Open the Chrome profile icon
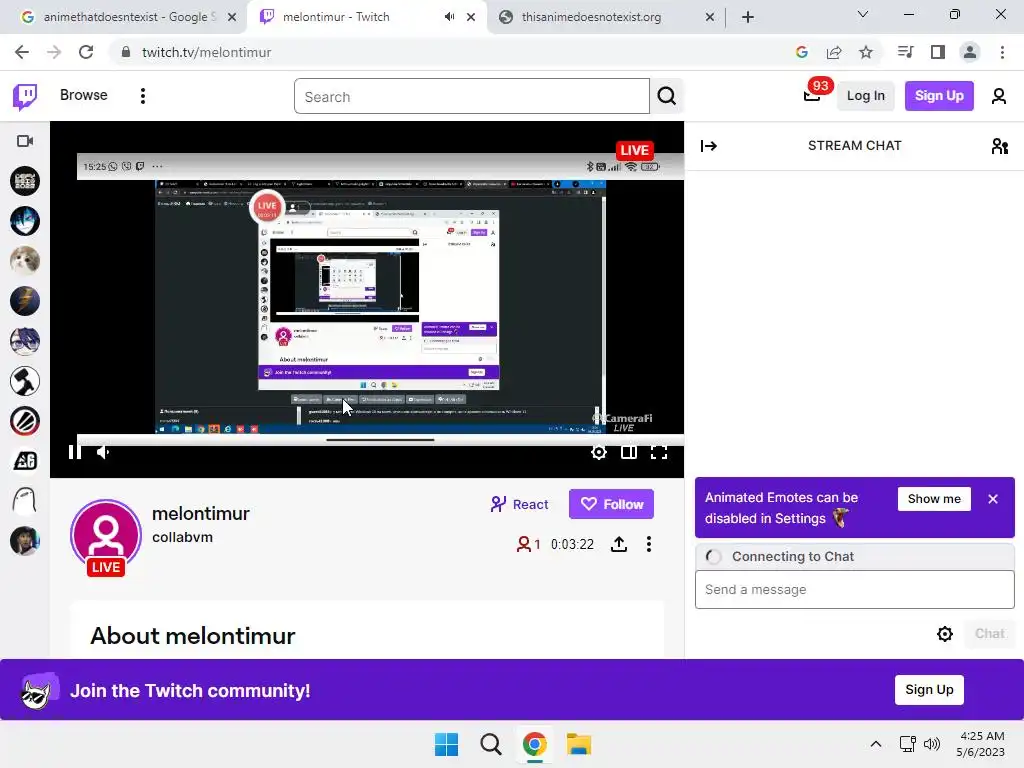Screen dimensions: 1024x768 (970, 52)
